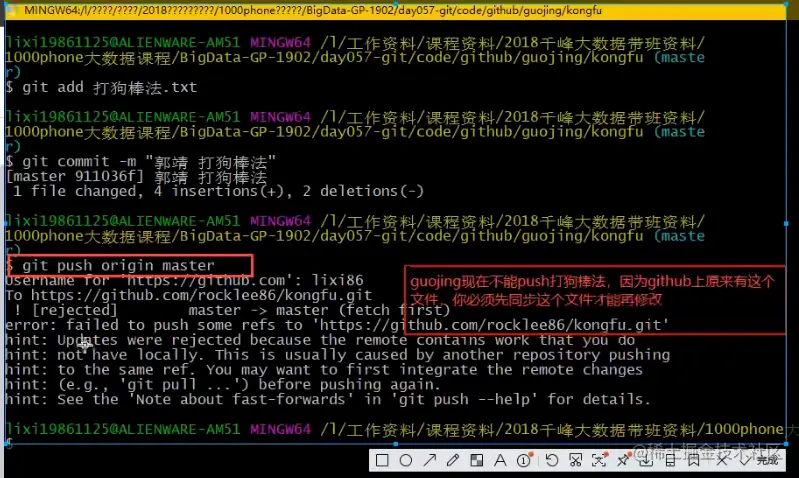
Task: Click 'hint: not have locally' line
Action: (337, 354)
